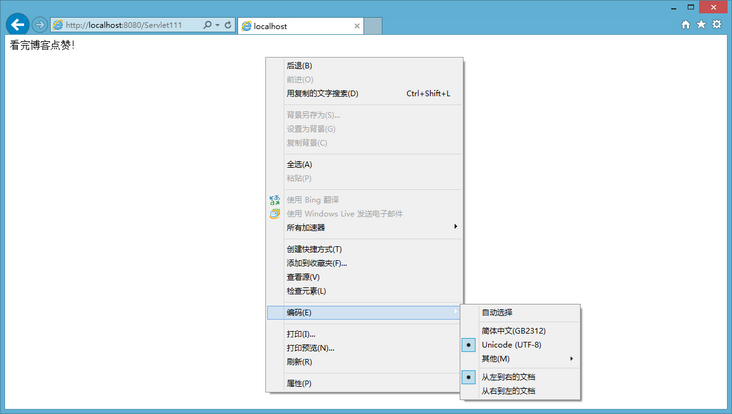Screen dimensions: 732x414
Task: Open a new tab button
Action: pos(373,26)
